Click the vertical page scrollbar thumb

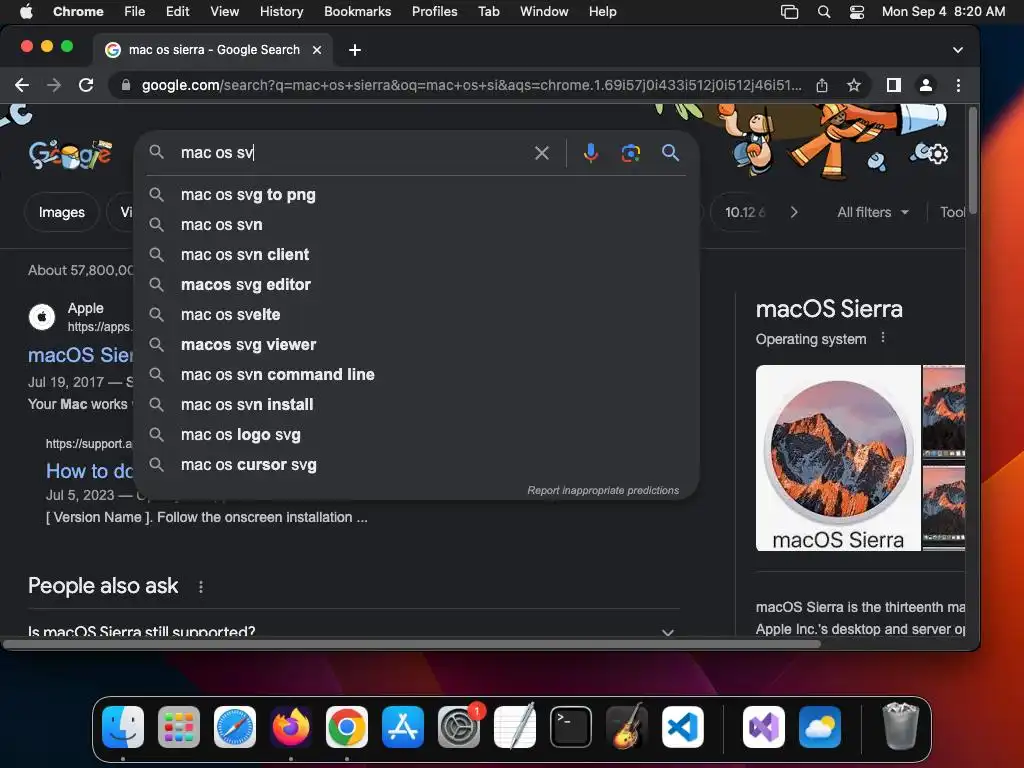(x=972, y=161)
